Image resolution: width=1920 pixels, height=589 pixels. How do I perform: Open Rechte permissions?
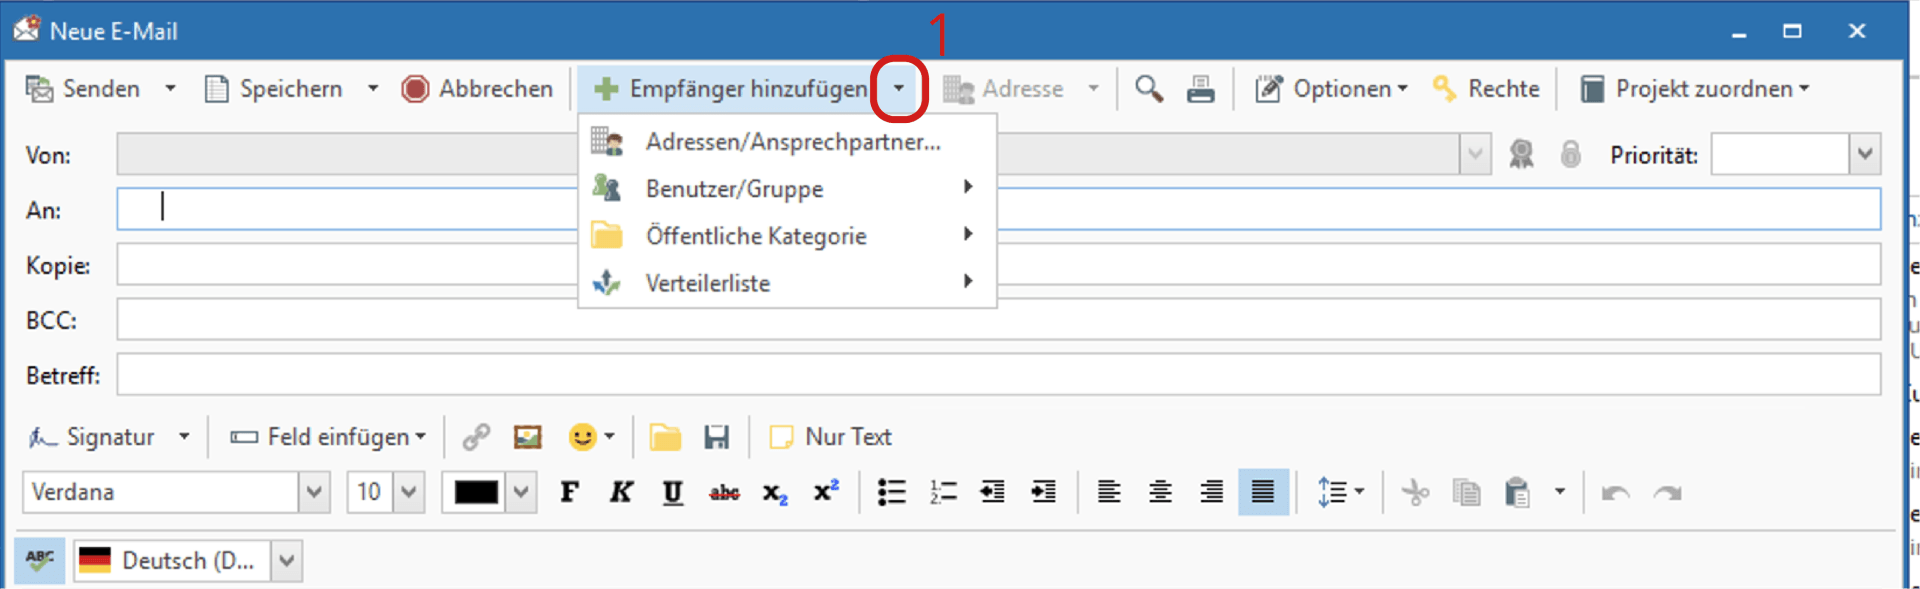[x=1486, y=89]
